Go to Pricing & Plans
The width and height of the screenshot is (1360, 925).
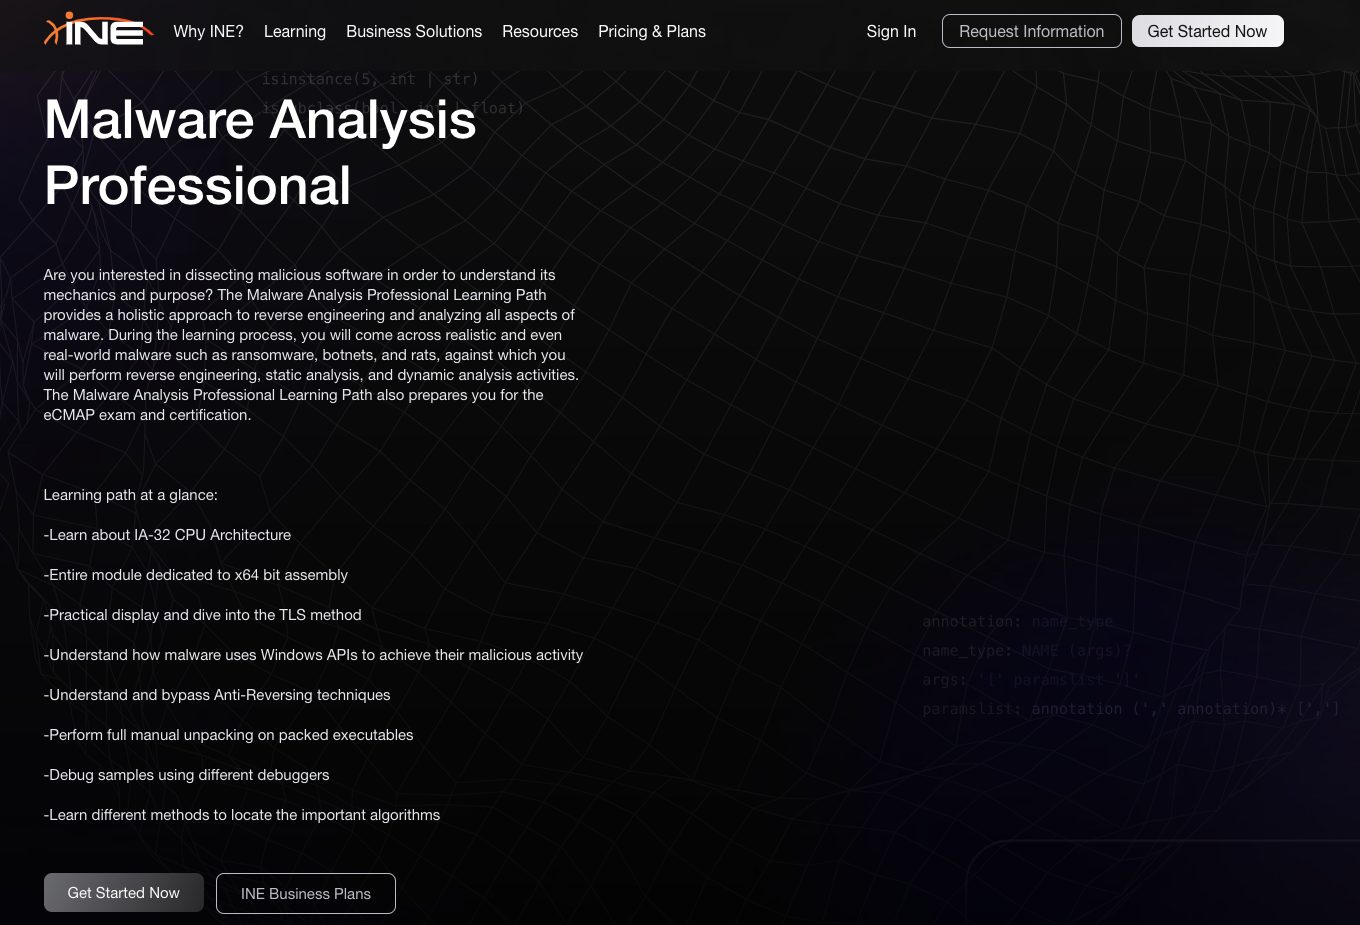pyautogui.click(x=652, y=31)
